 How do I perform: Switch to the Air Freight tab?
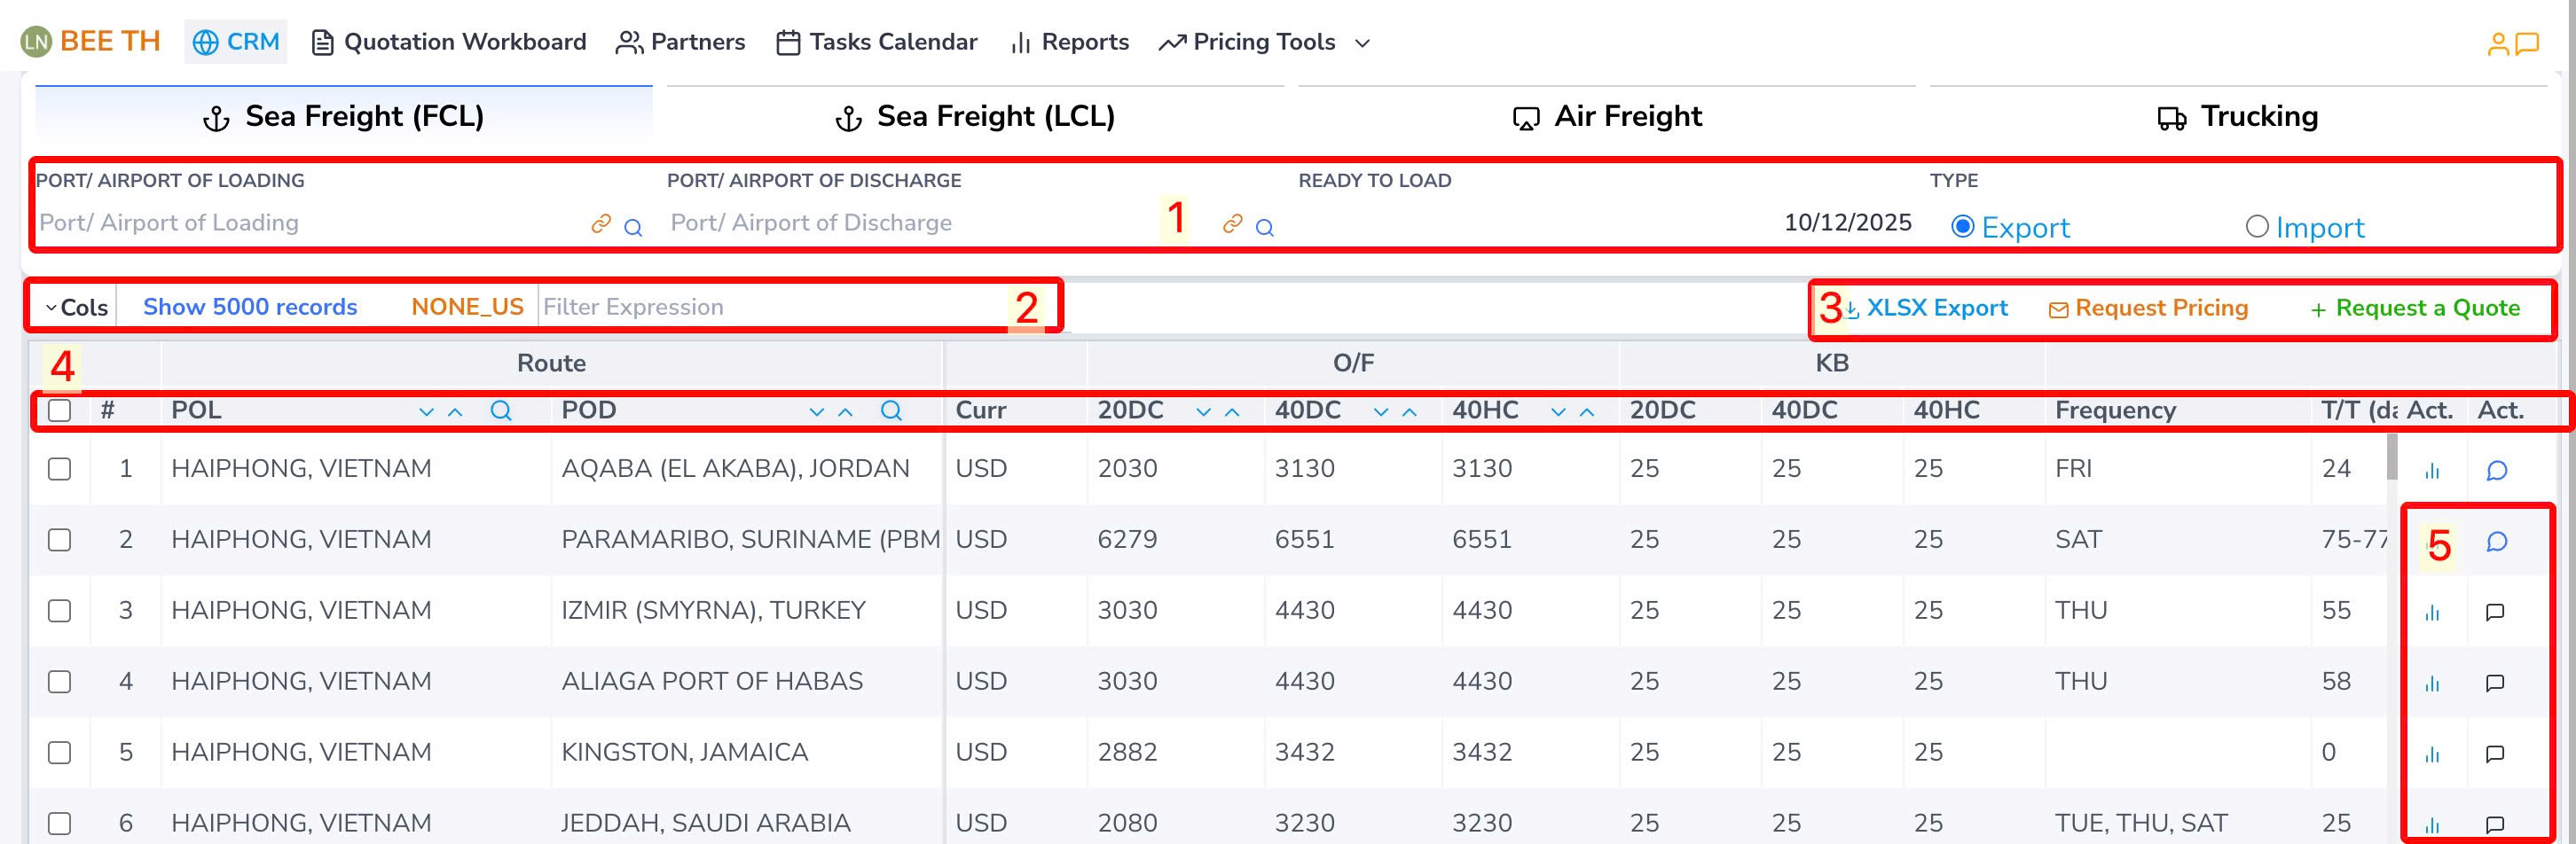pos(1607,117)
